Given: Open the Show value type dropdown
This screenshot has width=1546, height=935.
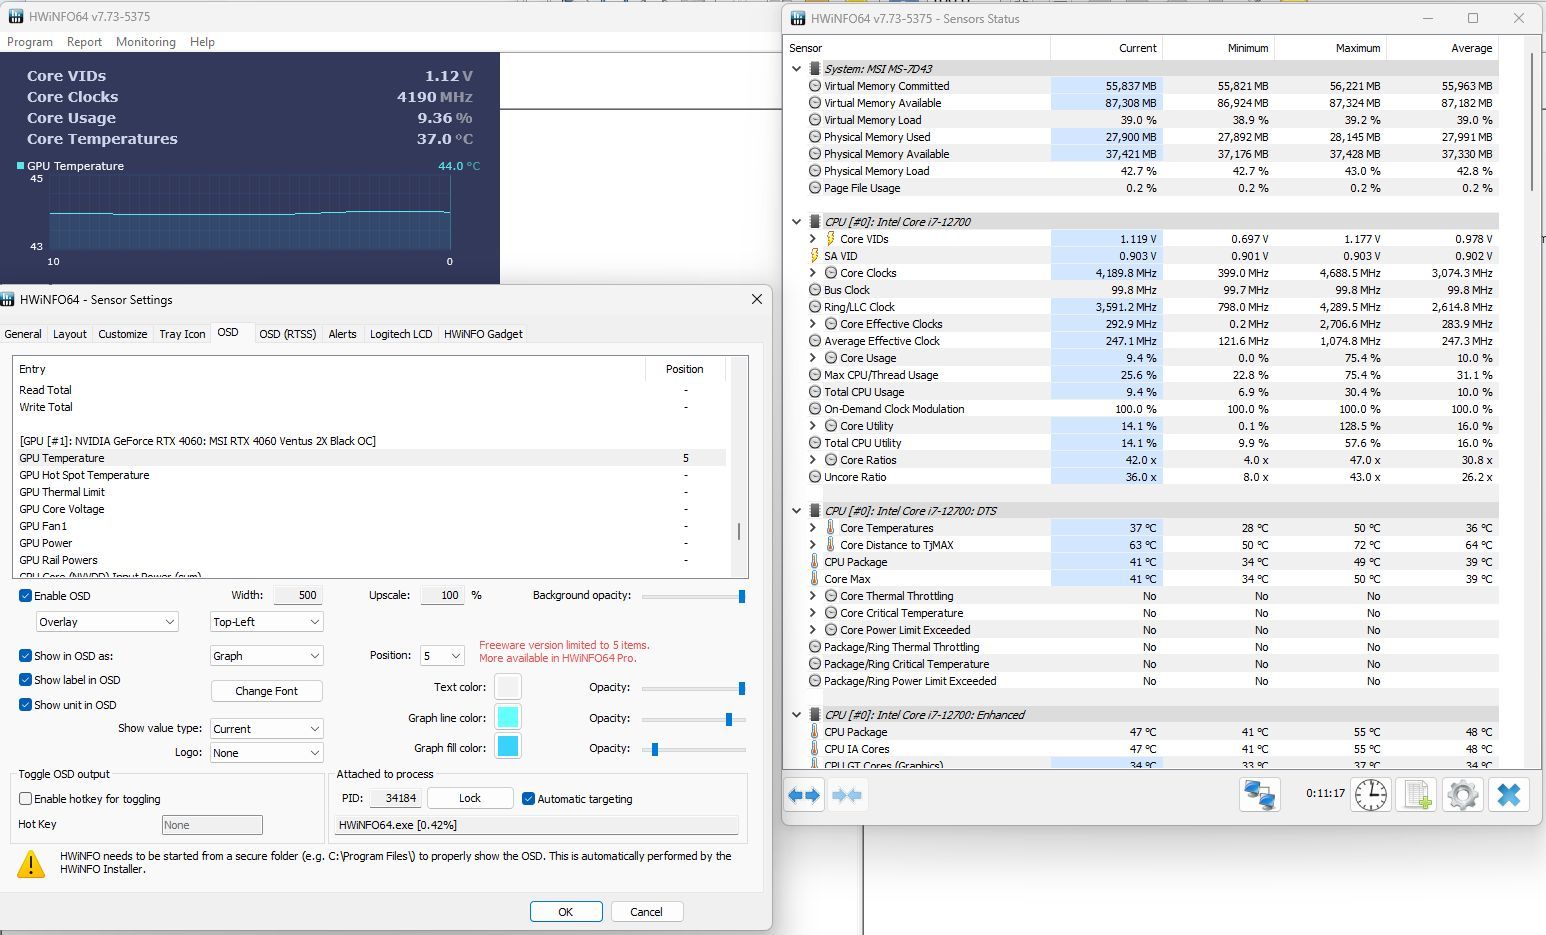Looking at the screenshot, I should pyautogui.click(x=265, y=728).
